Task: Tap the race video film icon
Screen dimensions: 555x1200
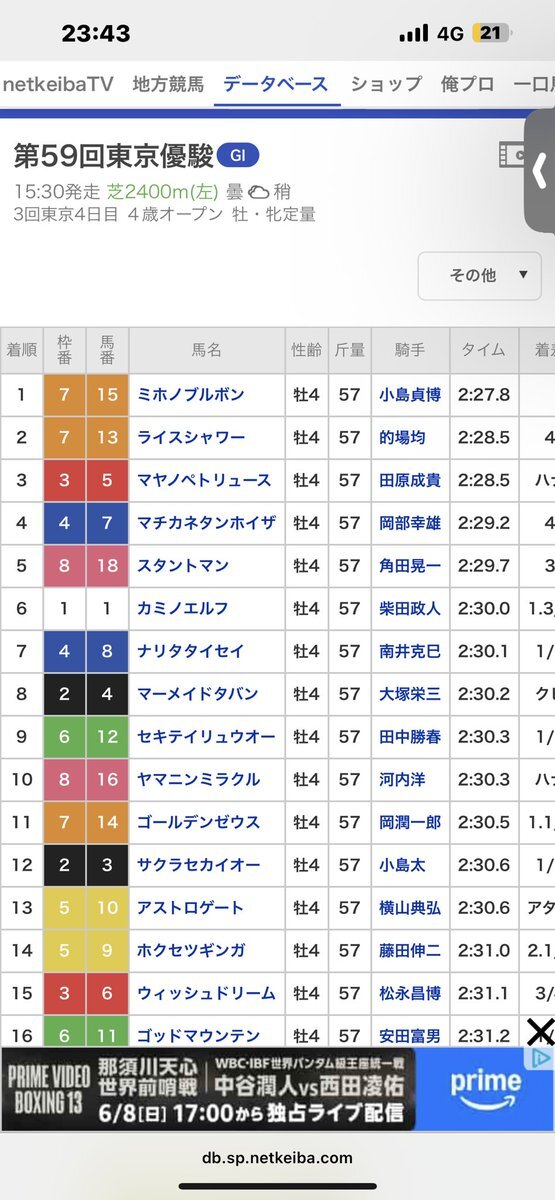Action: 512,156
